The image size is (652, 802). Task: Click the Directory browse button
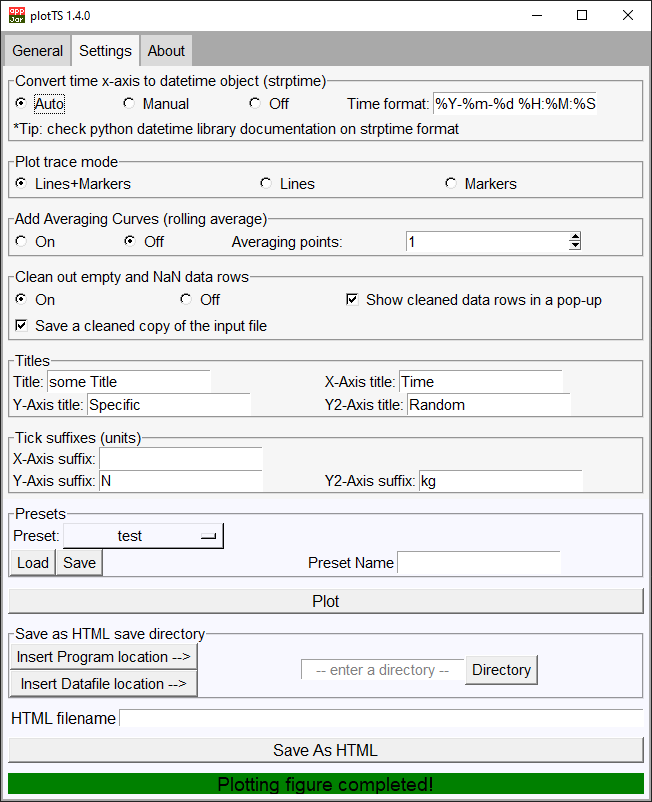coord(501,670)
